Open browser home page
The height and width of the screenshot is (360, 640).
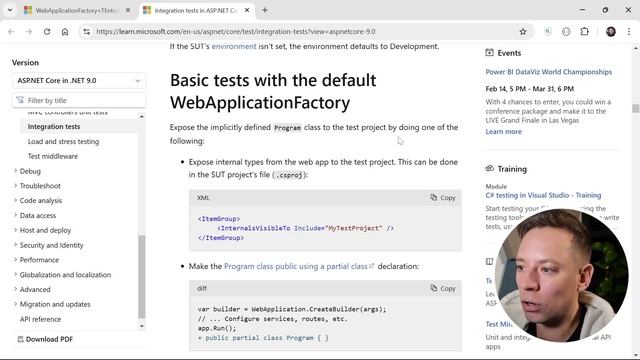click(x=65, y=31)
